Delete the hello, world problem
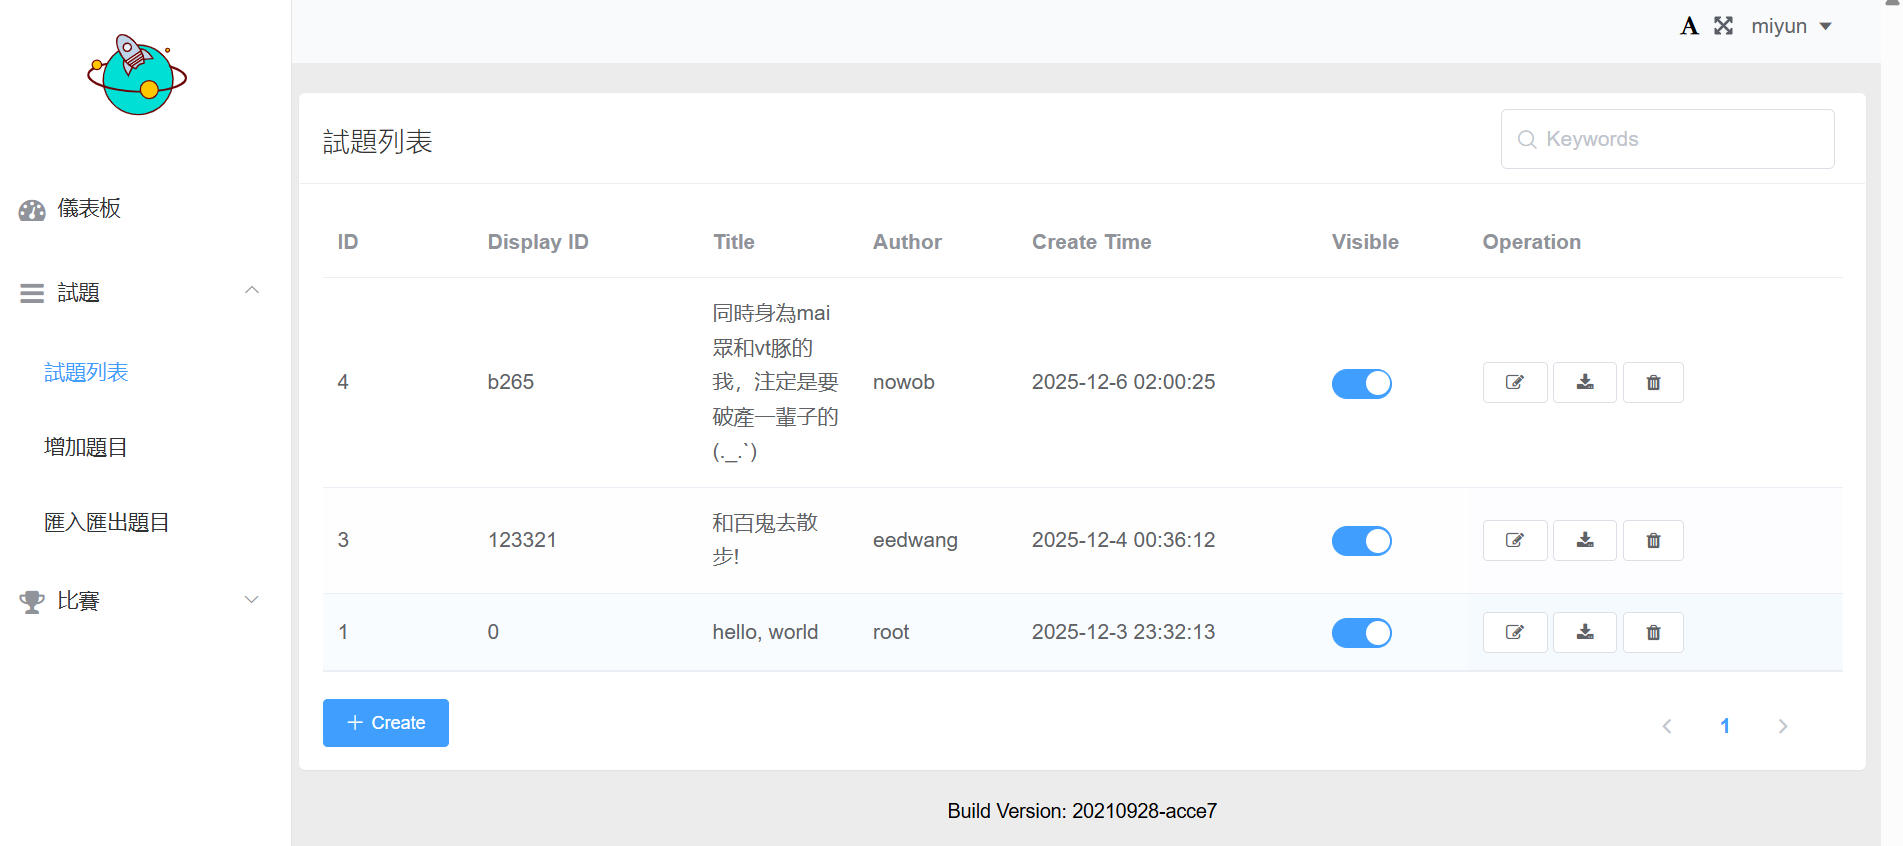The image size is (1903, 846). point(1652,632)
